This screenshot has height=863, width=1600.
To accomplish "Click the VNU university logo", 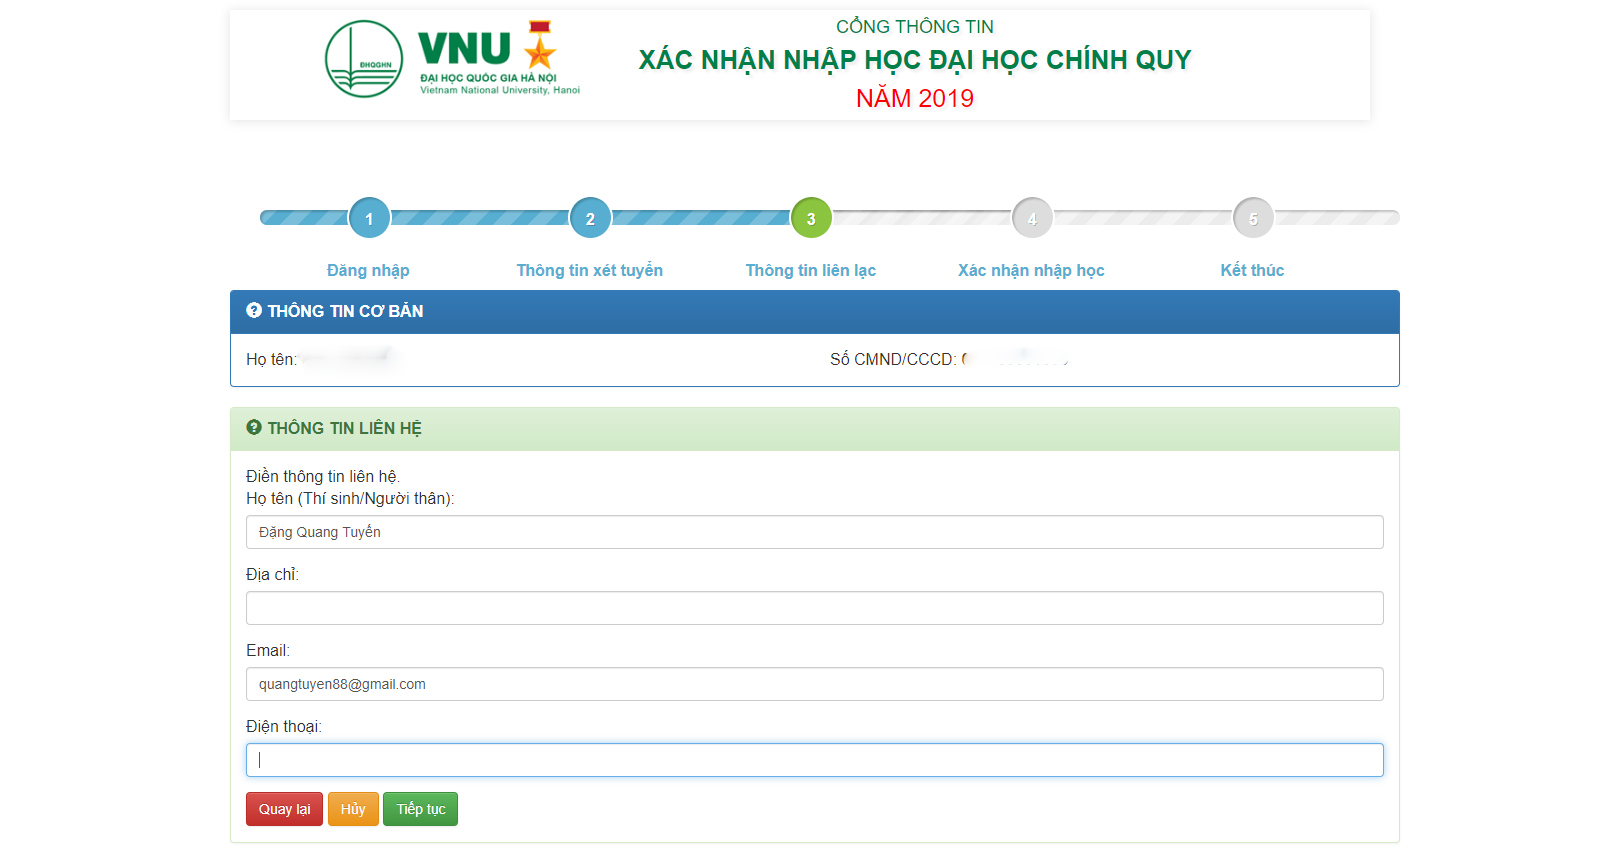I will (x=452, y=59).
